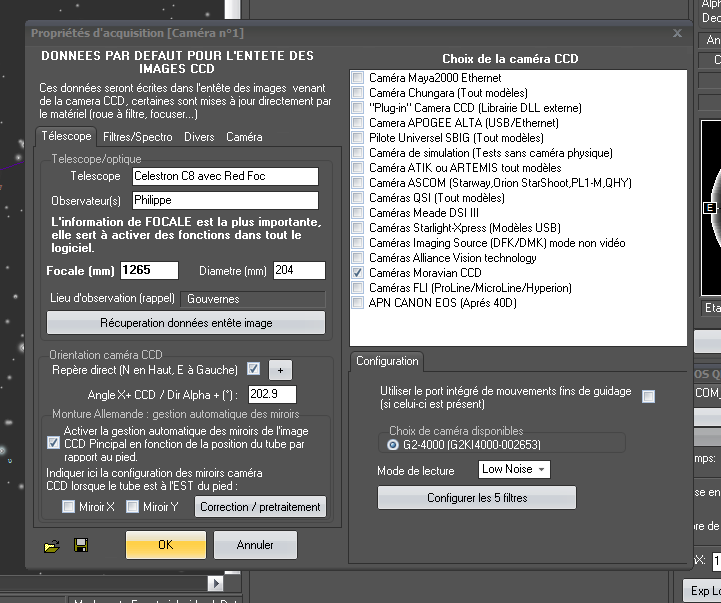Click the Focale (mm) input field

[149, 270]
